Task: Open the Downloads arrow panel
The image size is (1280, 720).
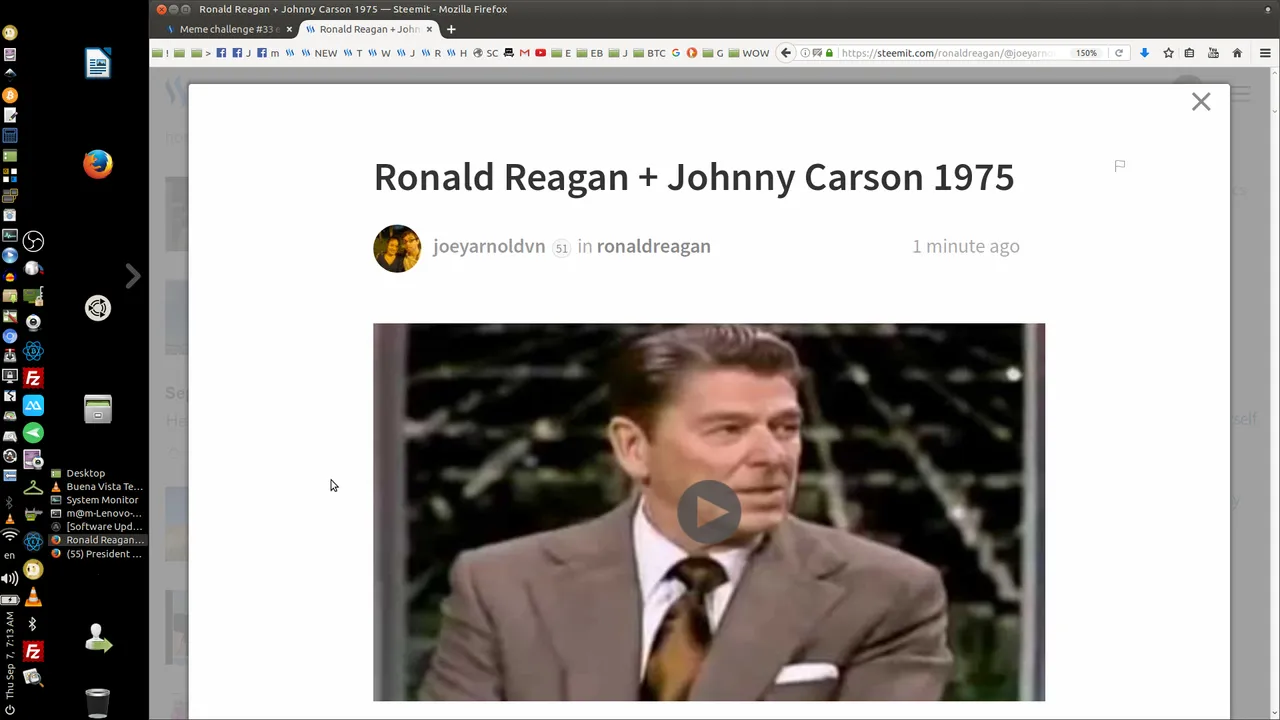Action: [1144, 53]
